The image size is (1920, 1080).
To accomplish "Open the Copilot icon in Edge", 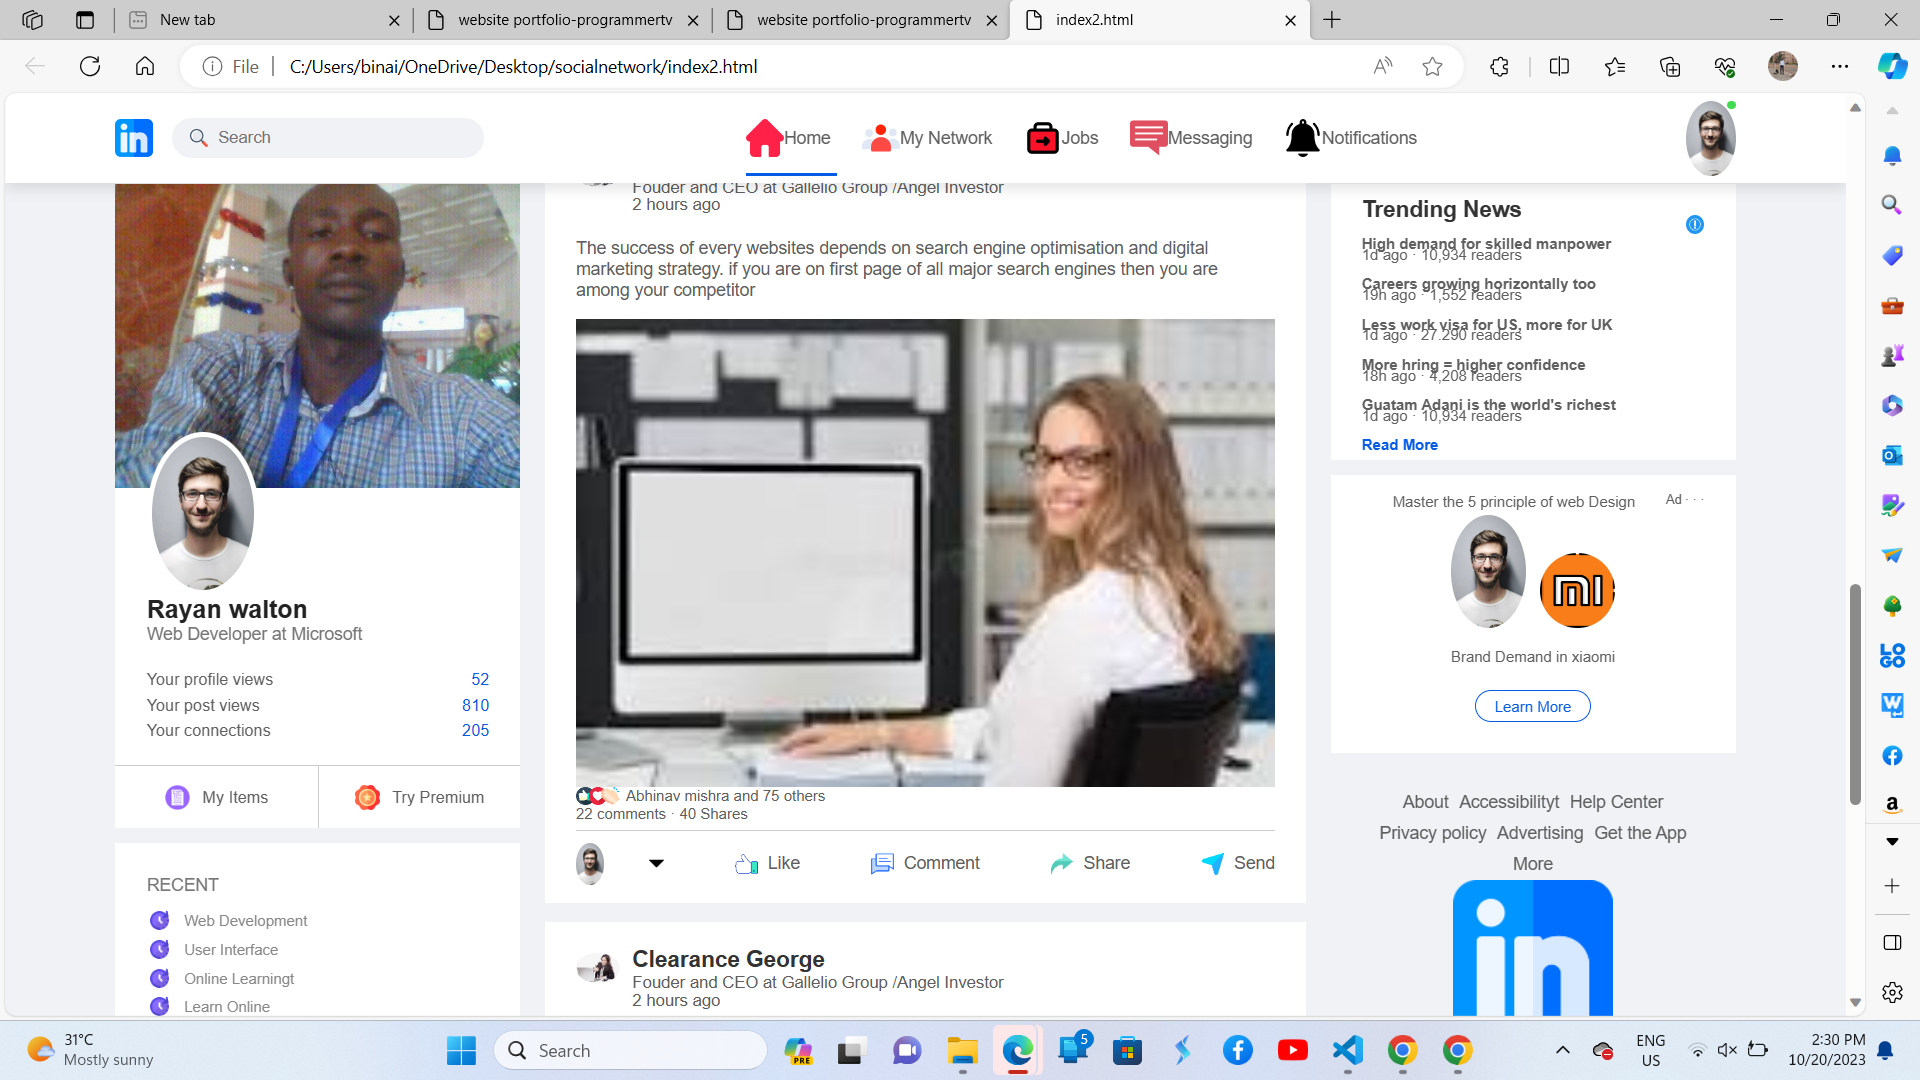I will click(x=1892, y=66).
